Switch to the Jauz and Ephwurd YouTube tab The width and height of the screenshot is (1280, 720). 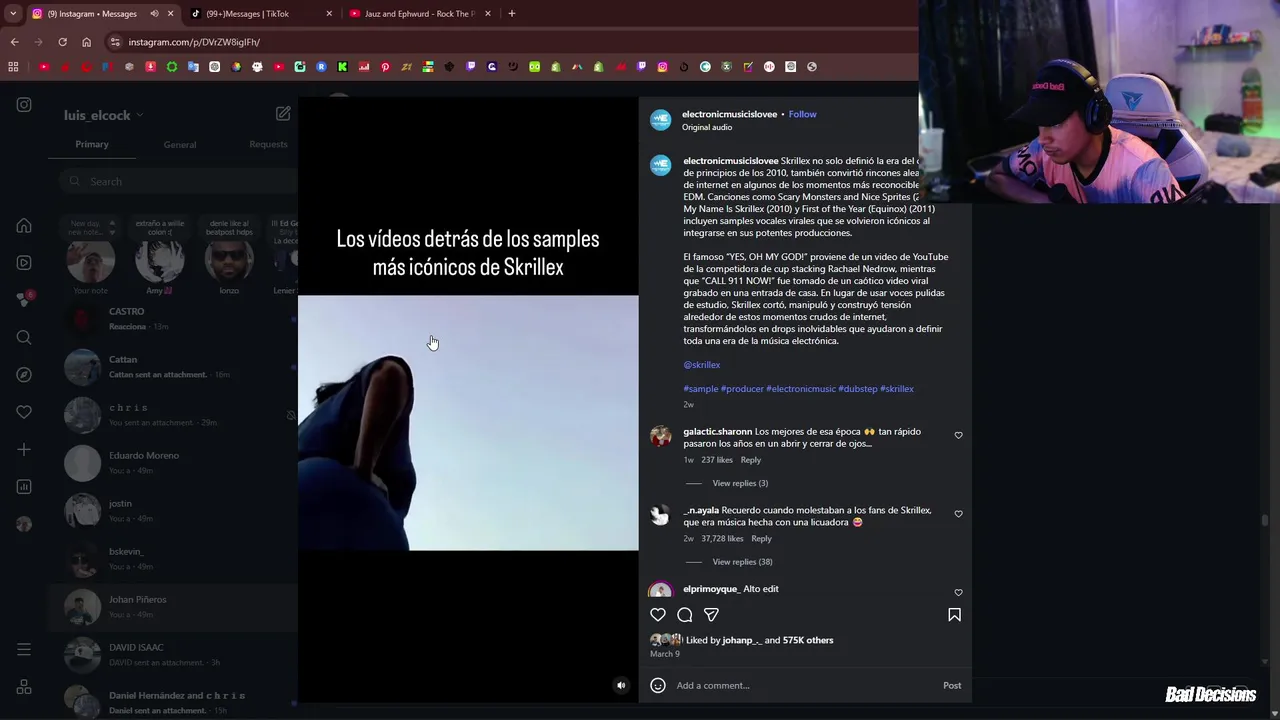coord(420,14)
